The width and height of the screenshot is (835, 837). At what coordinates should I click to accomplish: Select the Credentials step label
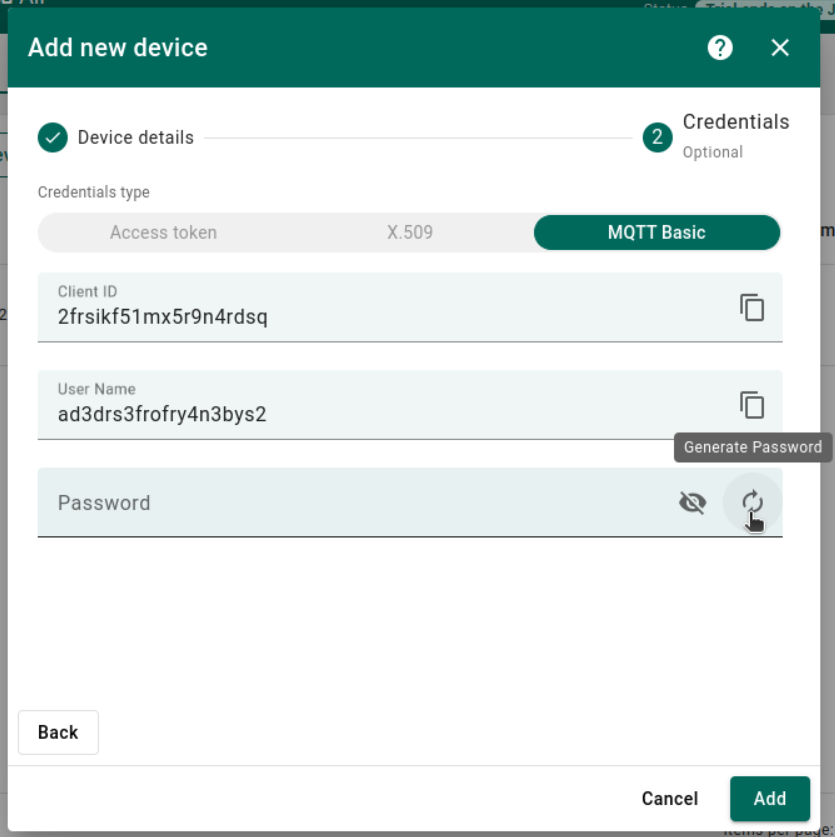click(x=735, y=123)
